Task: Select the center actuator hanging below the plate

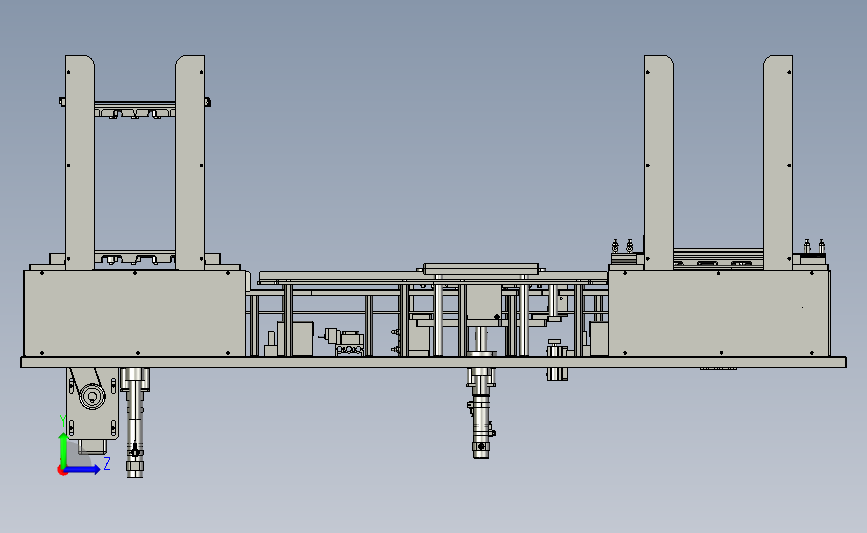Action: (x=481, y=412)
